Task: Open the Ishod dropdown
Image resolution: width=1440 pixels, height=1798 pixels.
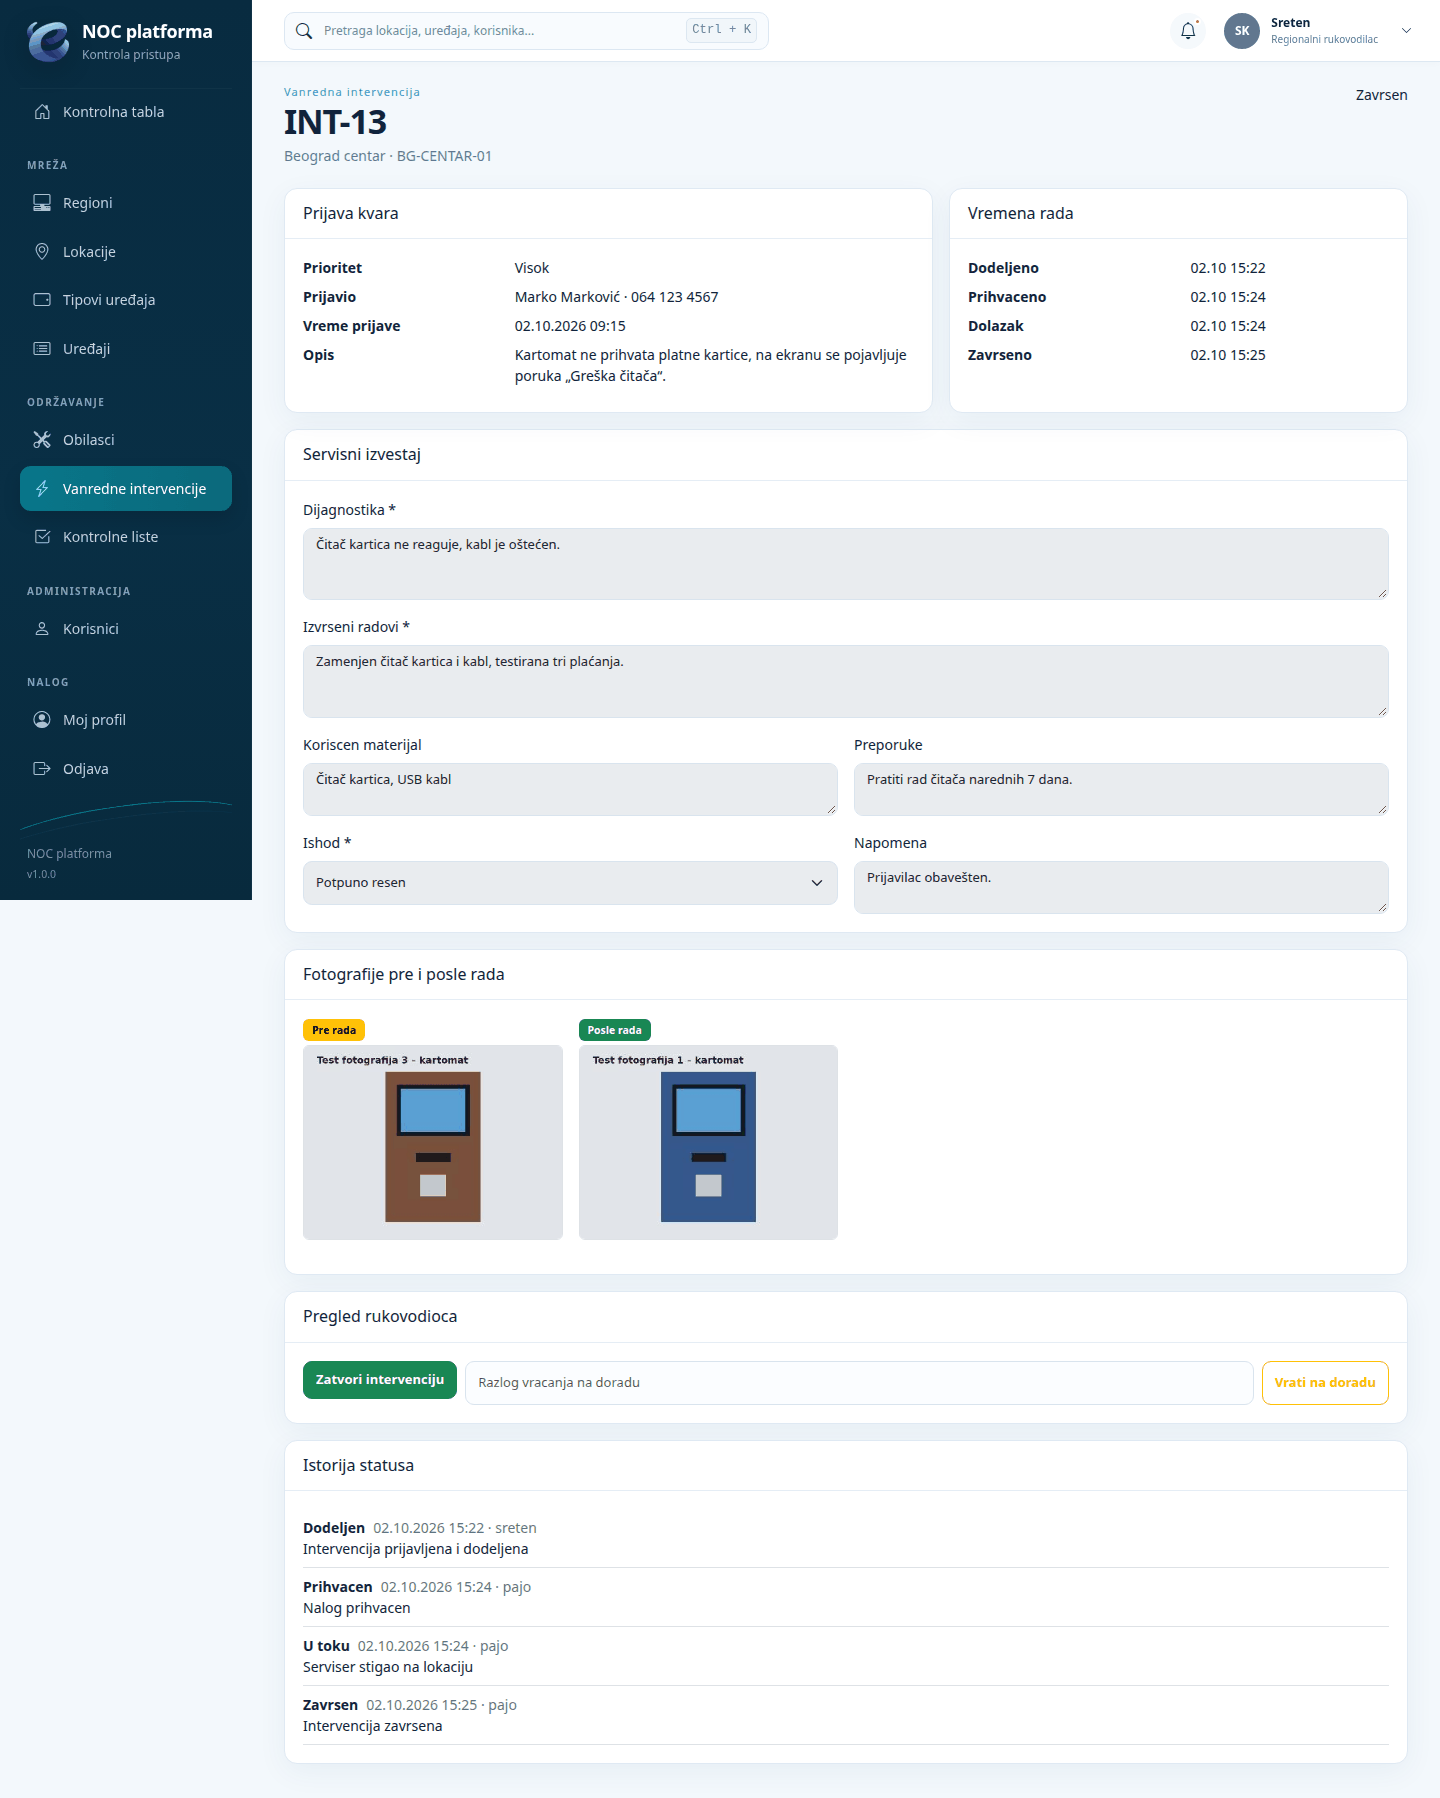Action: click(x=570, y=883)
